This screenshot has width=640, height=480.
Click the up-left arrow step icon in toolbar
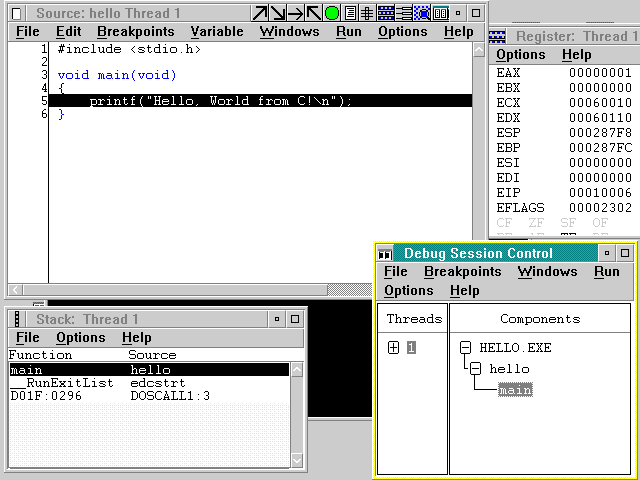(x=314, y=13)
